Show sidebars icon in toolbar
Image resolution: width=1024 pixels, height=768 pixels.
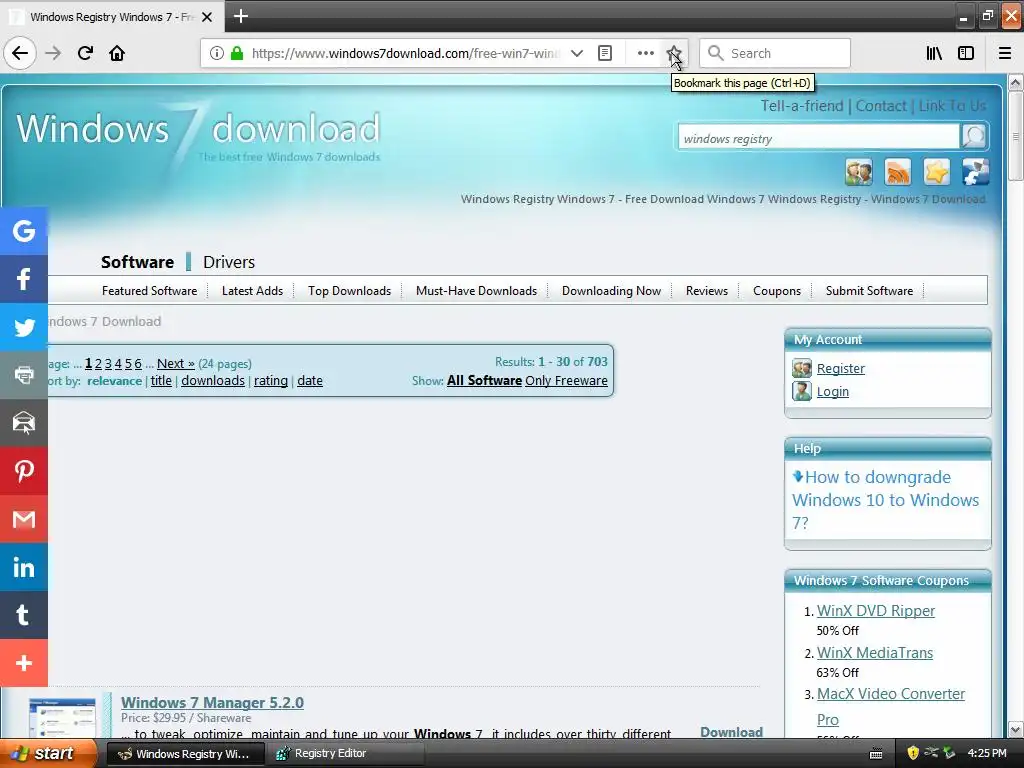click(x=966, y=53)
